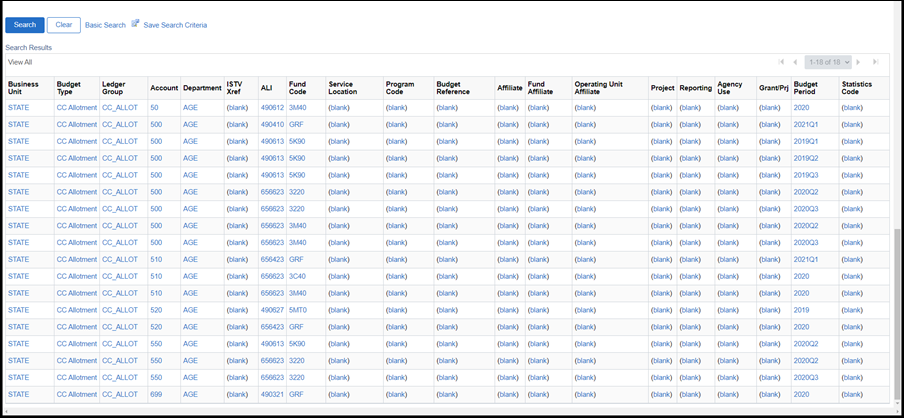The height and width of the screenshot is (418, 904).
Task: Go to previous page arrow
Action: [x=794, y=62]
